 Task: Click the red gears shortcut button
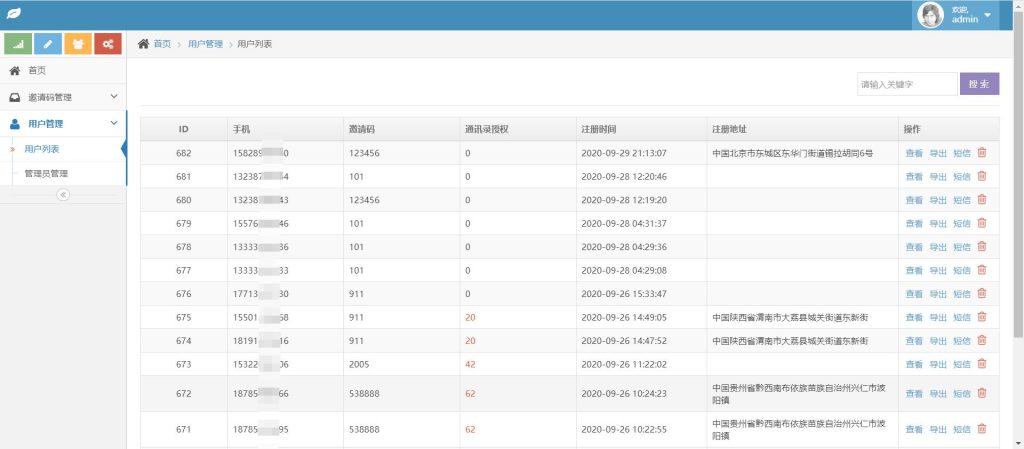coord(108,44)
